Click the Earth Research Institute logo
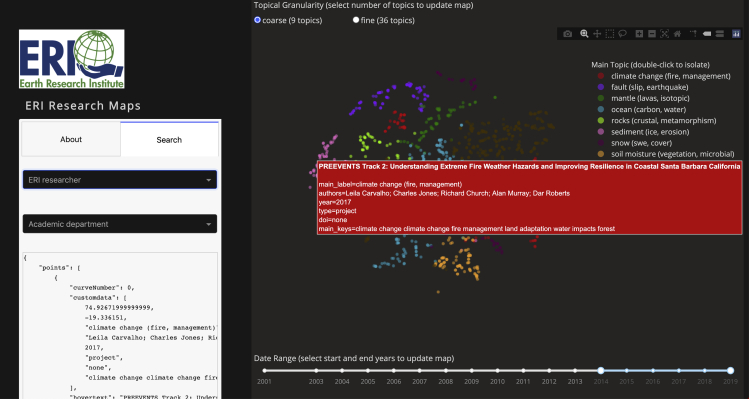Screen dimensions: 749x399 [72, 59]
